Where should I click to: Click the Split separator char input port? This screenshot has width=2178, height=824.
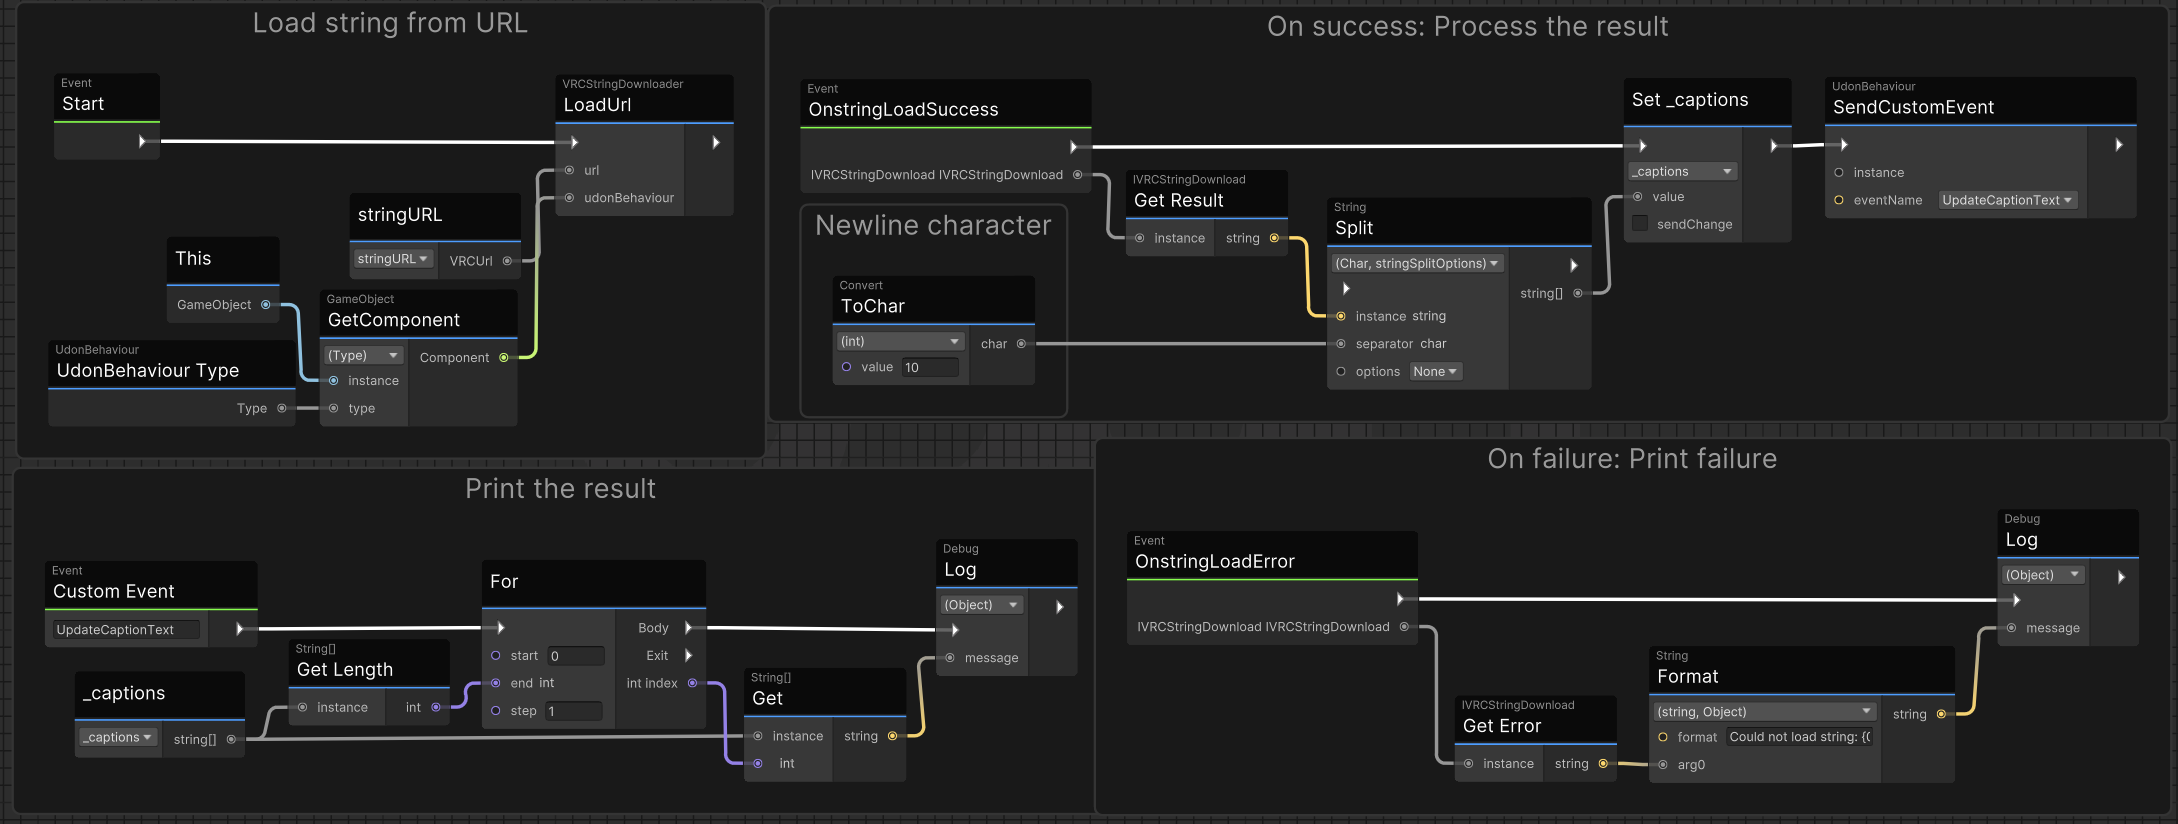pos(1341,344)
